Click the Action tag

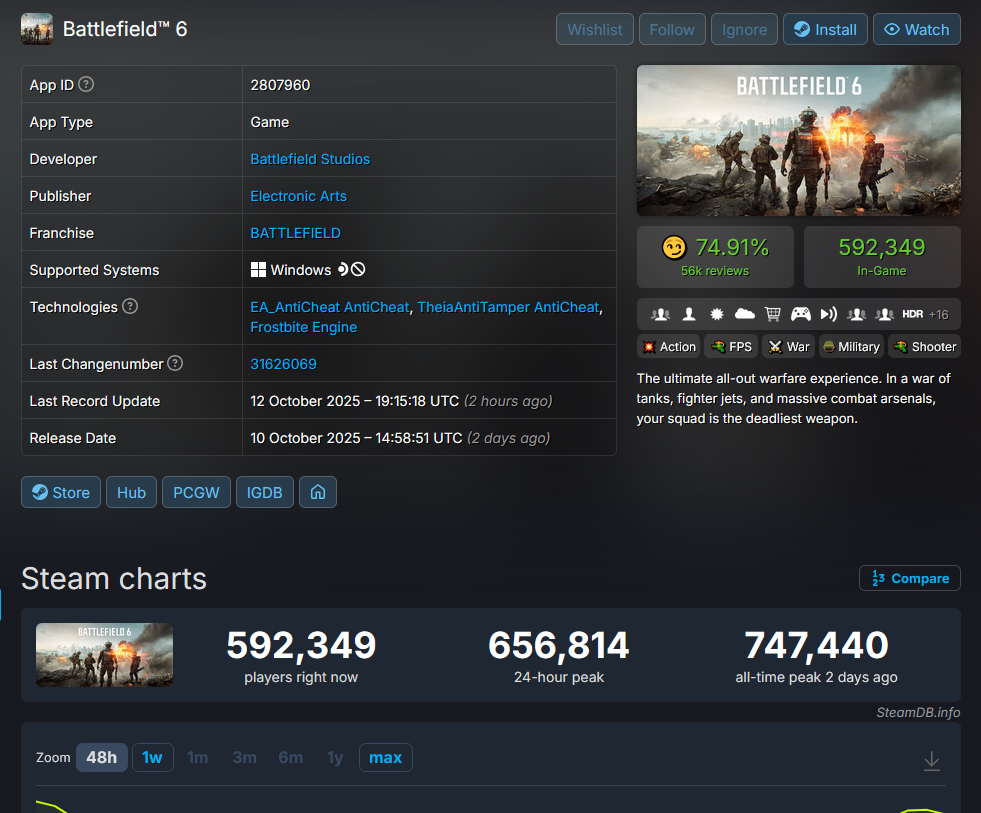click(x=669, y=347)
